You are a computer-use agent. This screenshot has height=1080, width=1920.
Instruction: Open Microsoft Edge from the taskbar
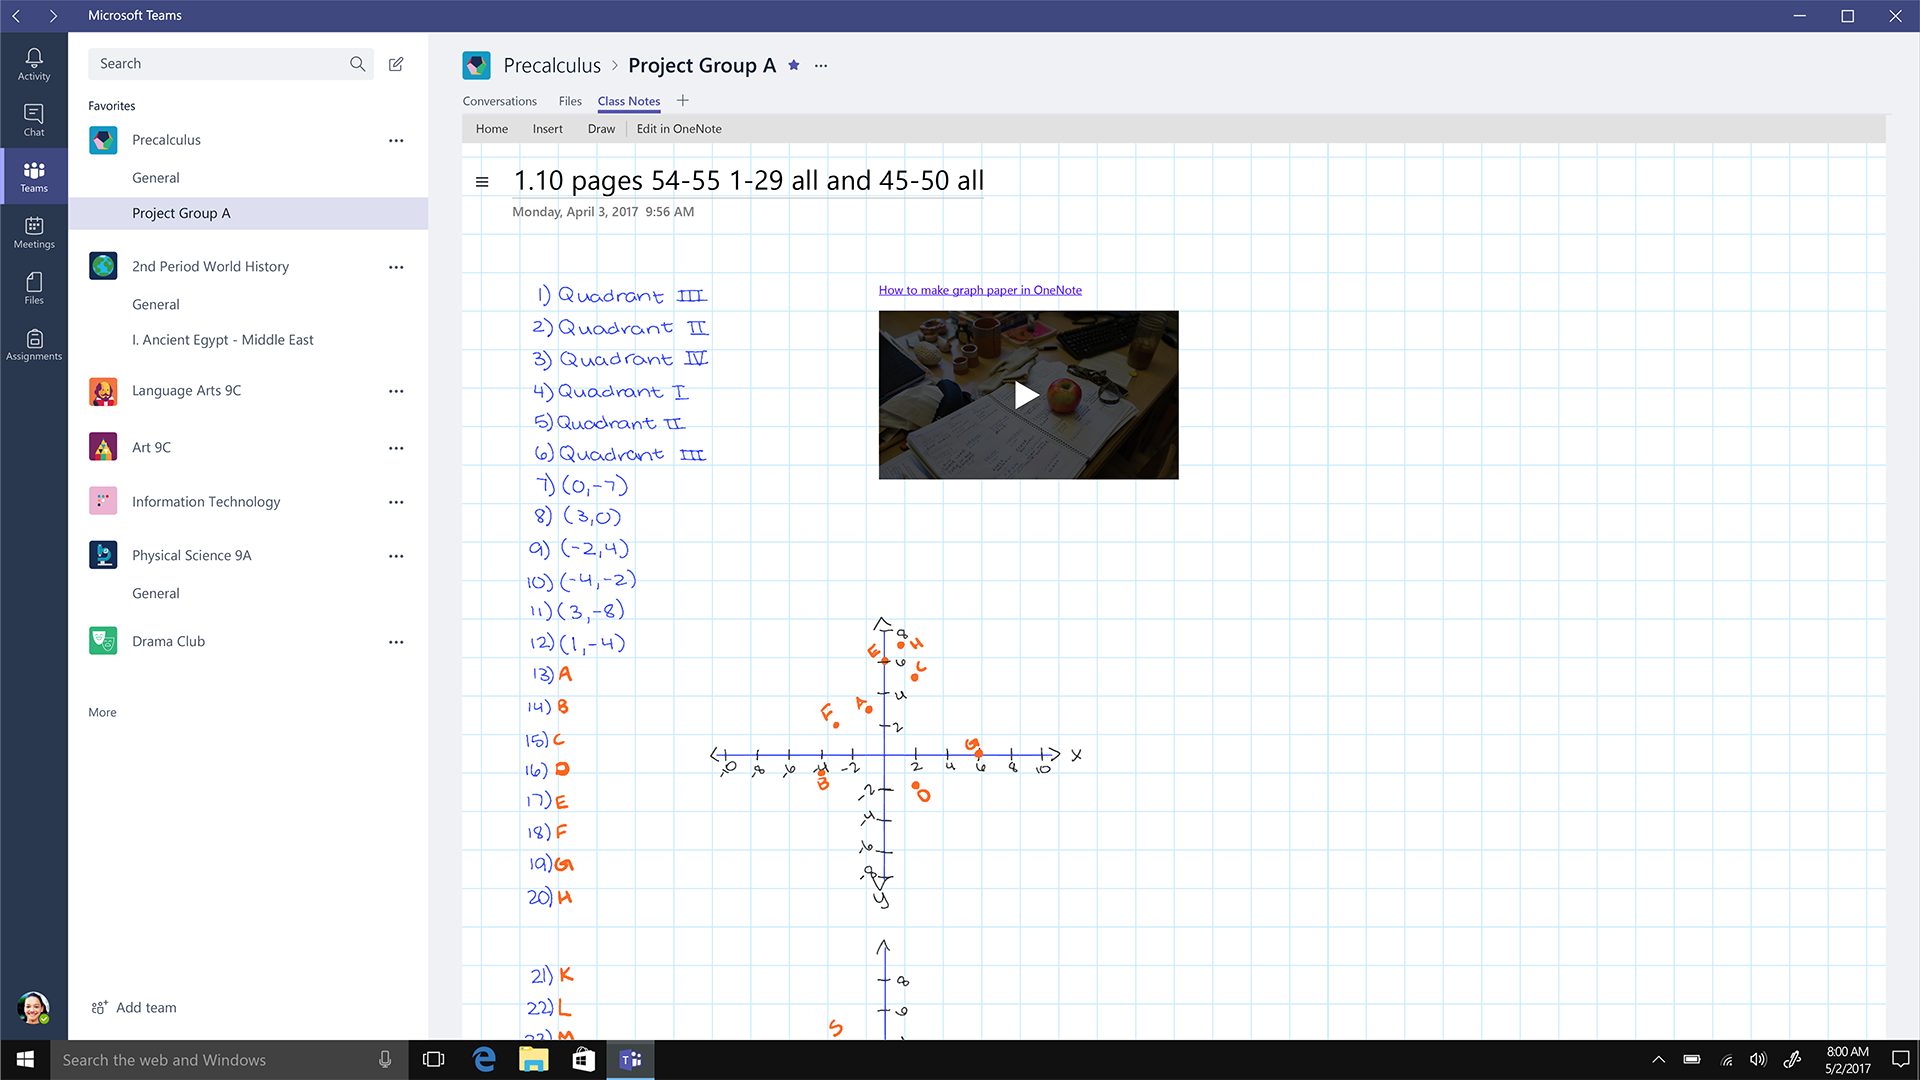[x=484, y=1060]
